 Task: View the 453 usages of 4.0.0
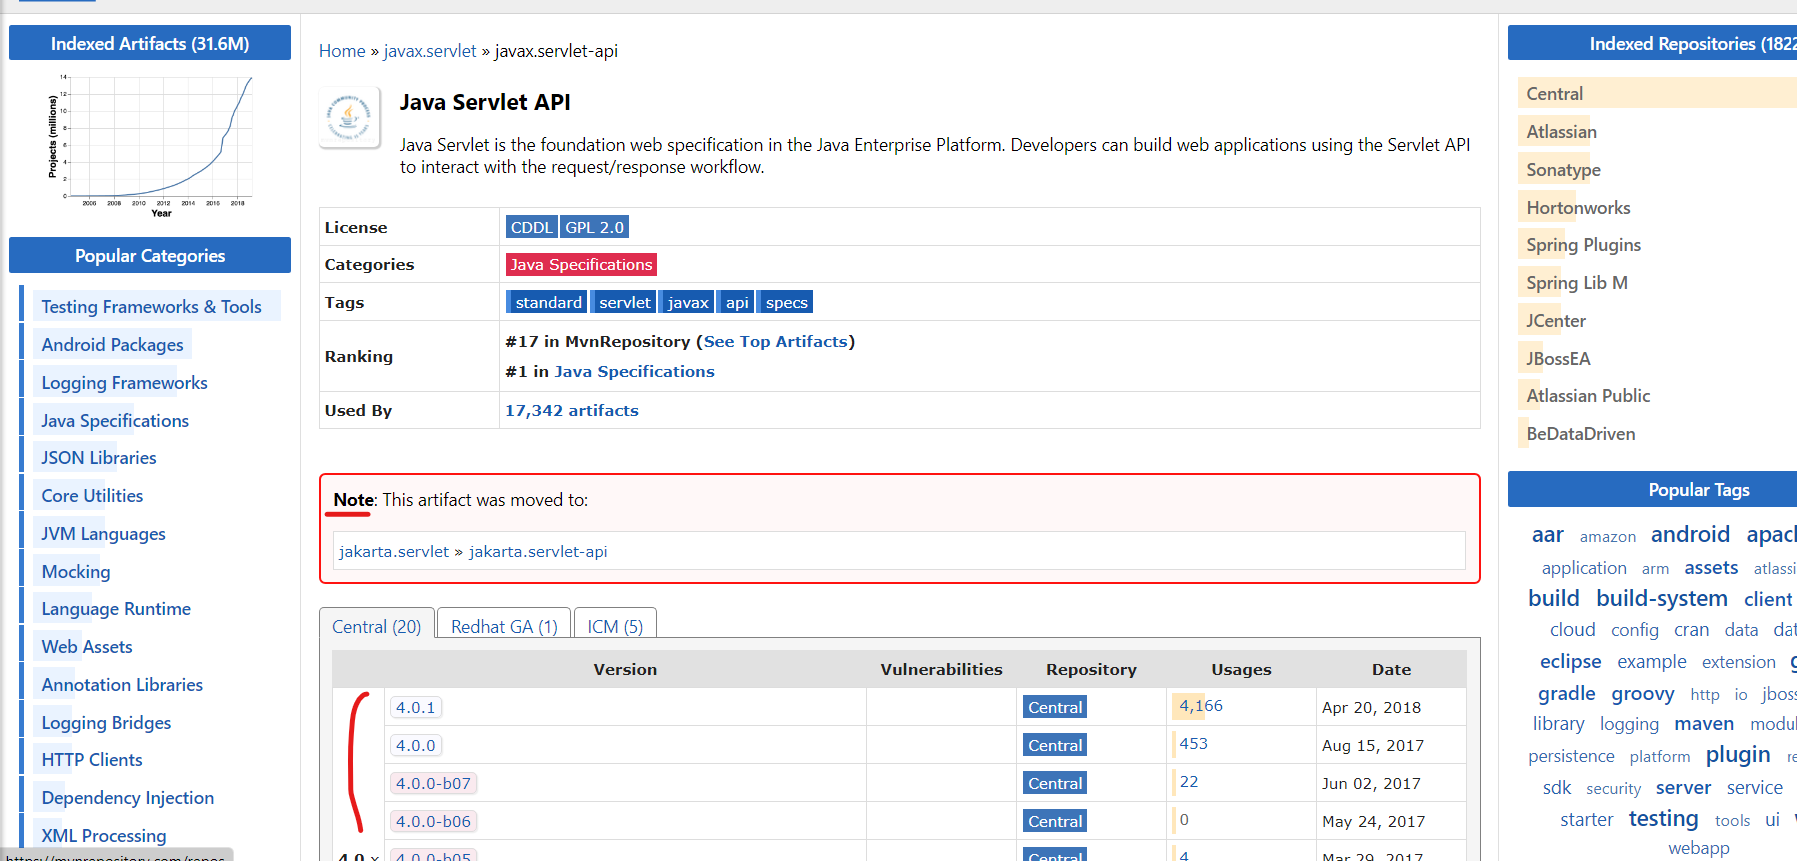[x=1193, y=744]
